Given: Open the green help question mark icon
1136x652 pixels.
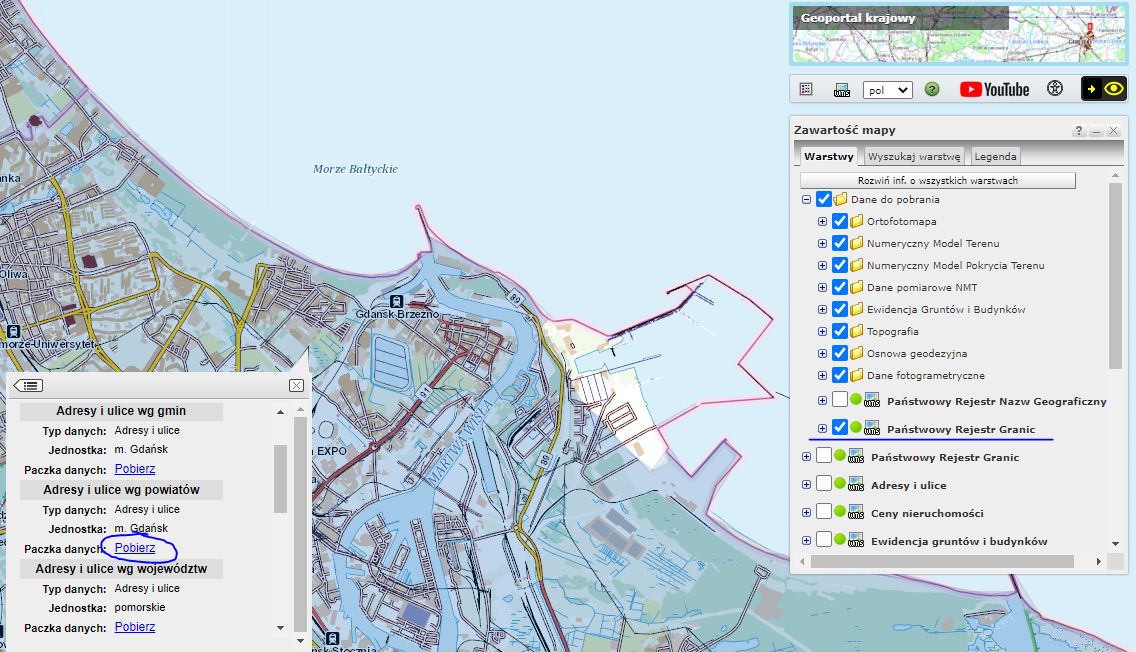Looking at the screenshot, I should (x=932, y=89).
